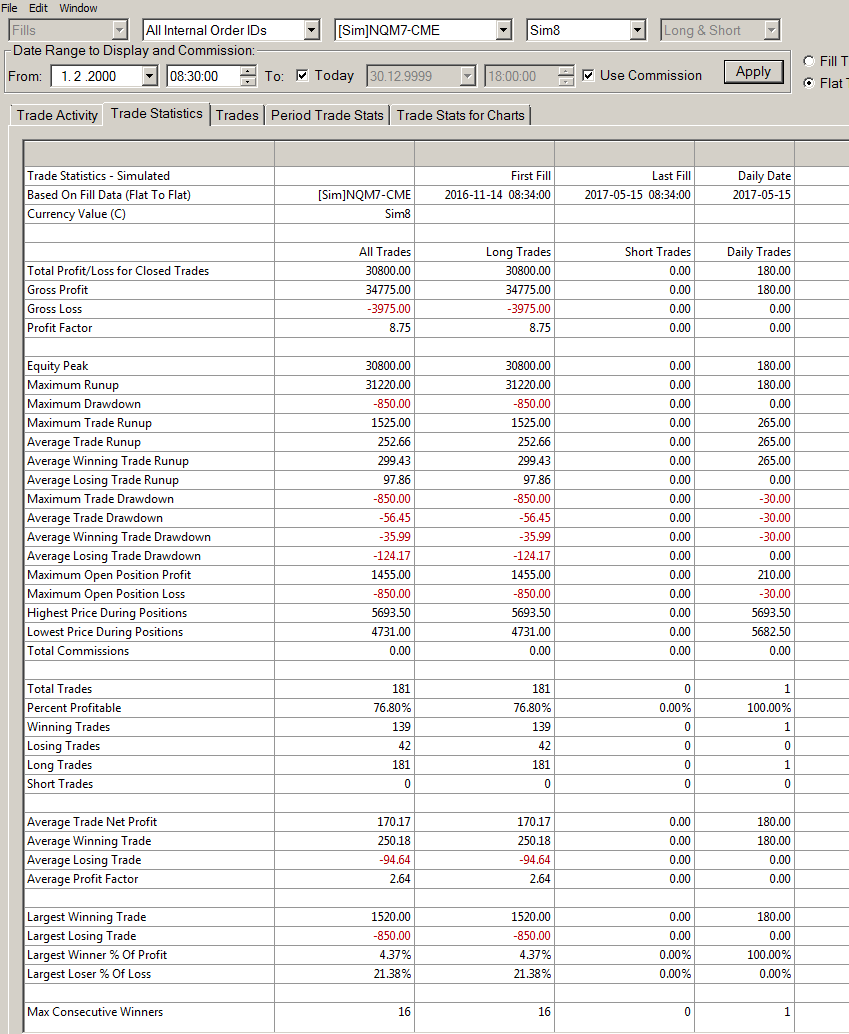Open the File menu
Viewport: 849px width, 1034px height.
[9, 8]
